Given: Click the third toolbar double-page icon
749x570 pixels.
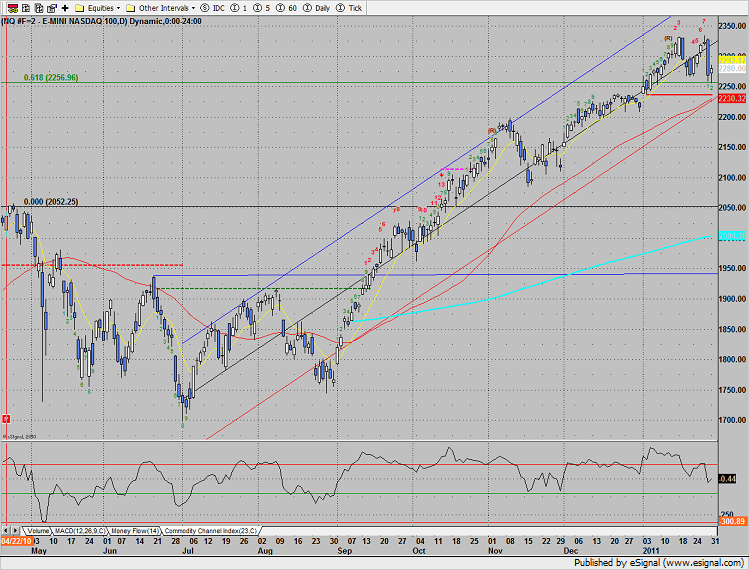Looking at the screenshot, I should coord(39,8).
